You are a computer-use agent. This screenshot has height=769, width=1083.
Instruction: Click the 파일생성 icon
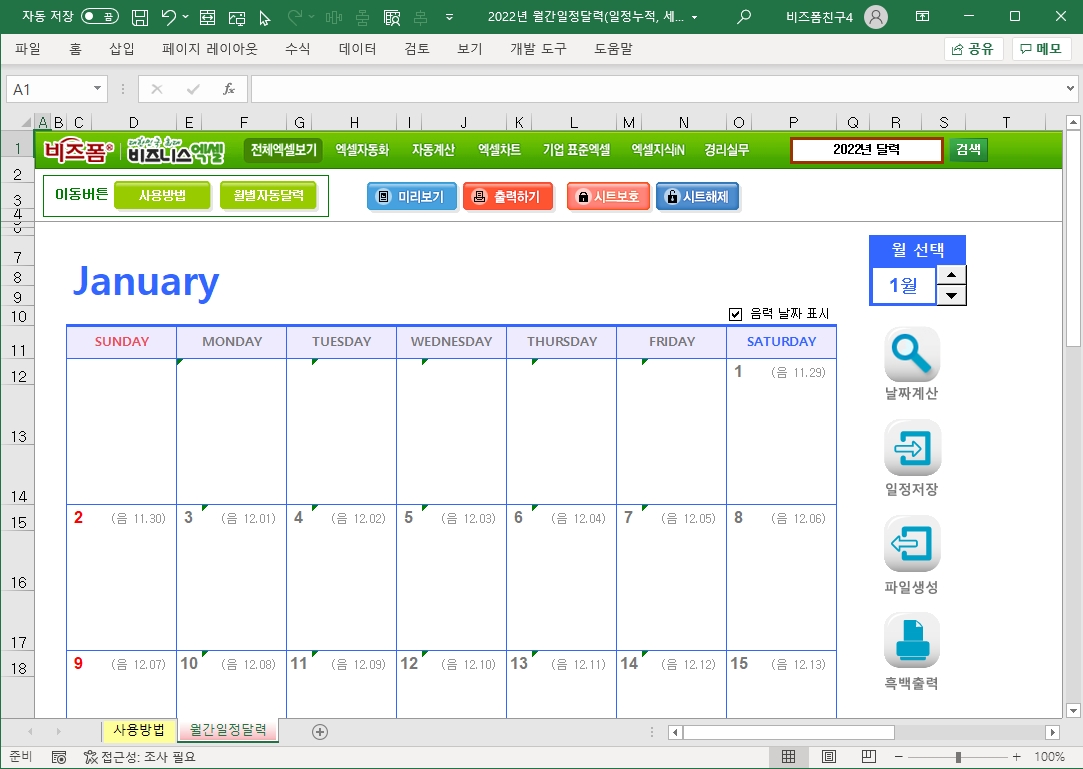point(912,544)
